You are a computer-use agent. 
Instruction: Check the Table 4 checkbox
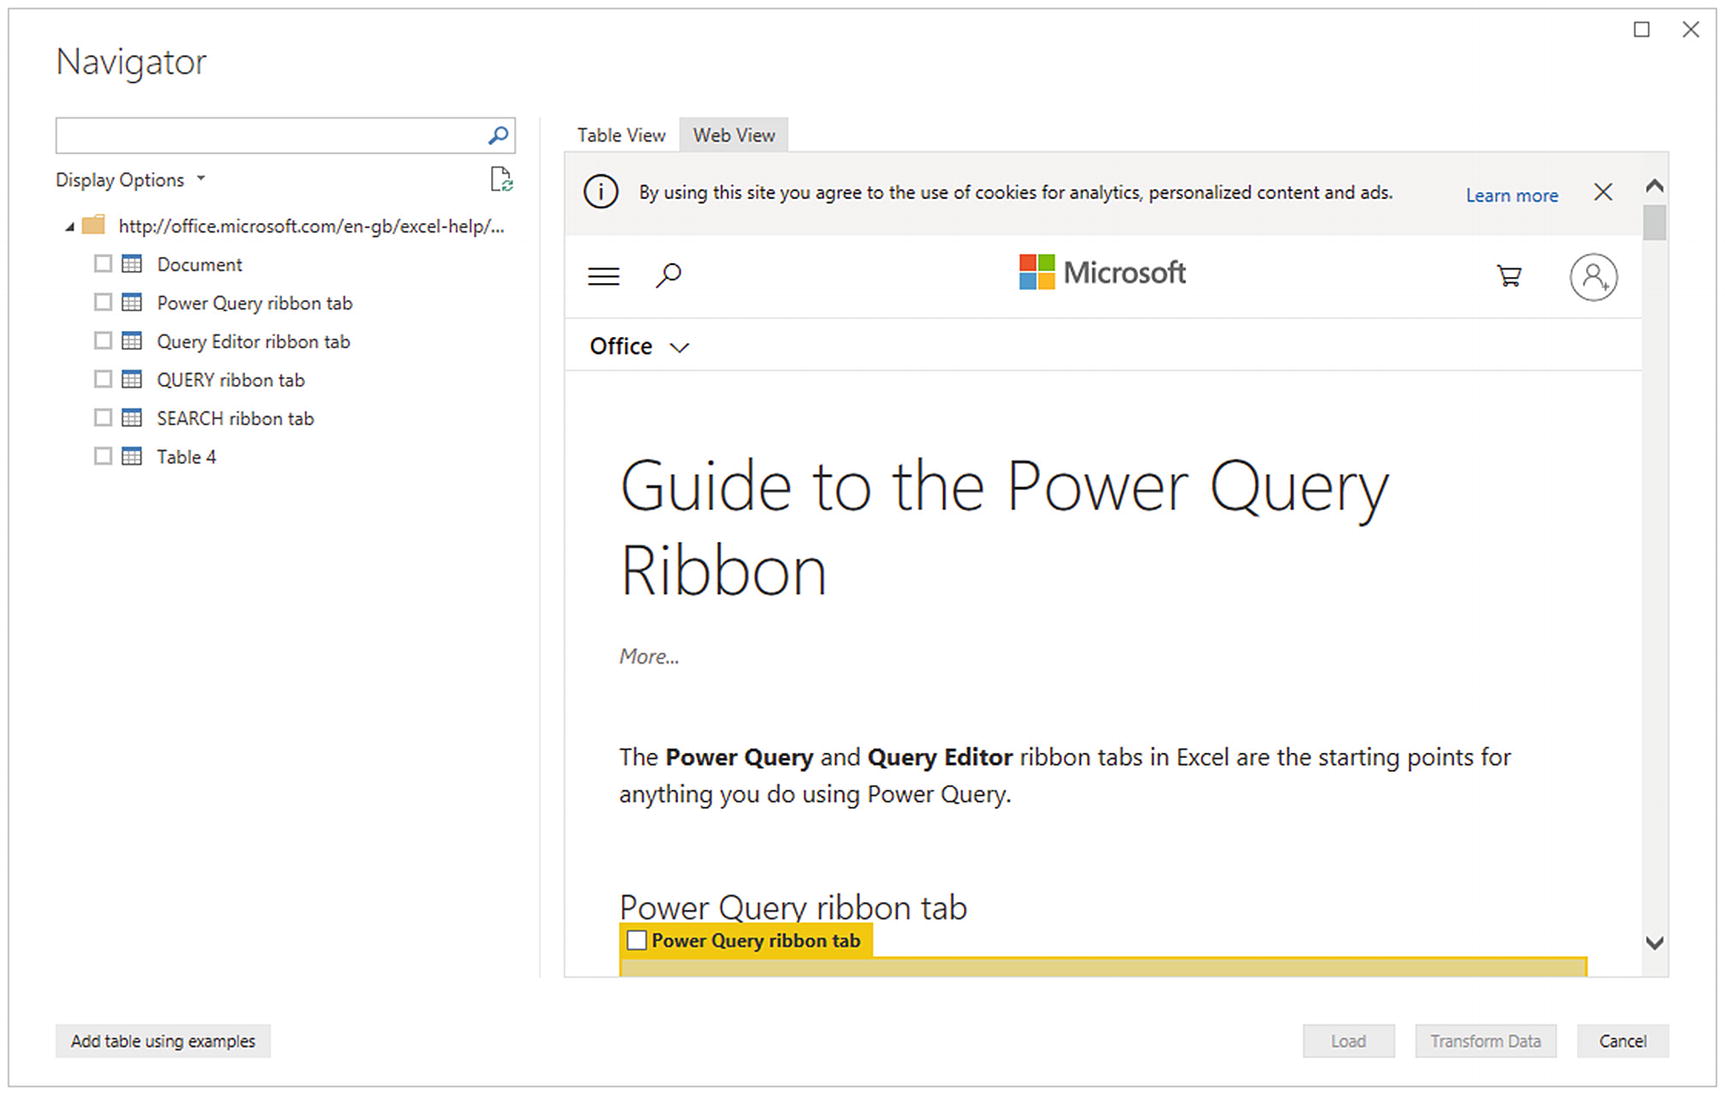tap(103, 455)
